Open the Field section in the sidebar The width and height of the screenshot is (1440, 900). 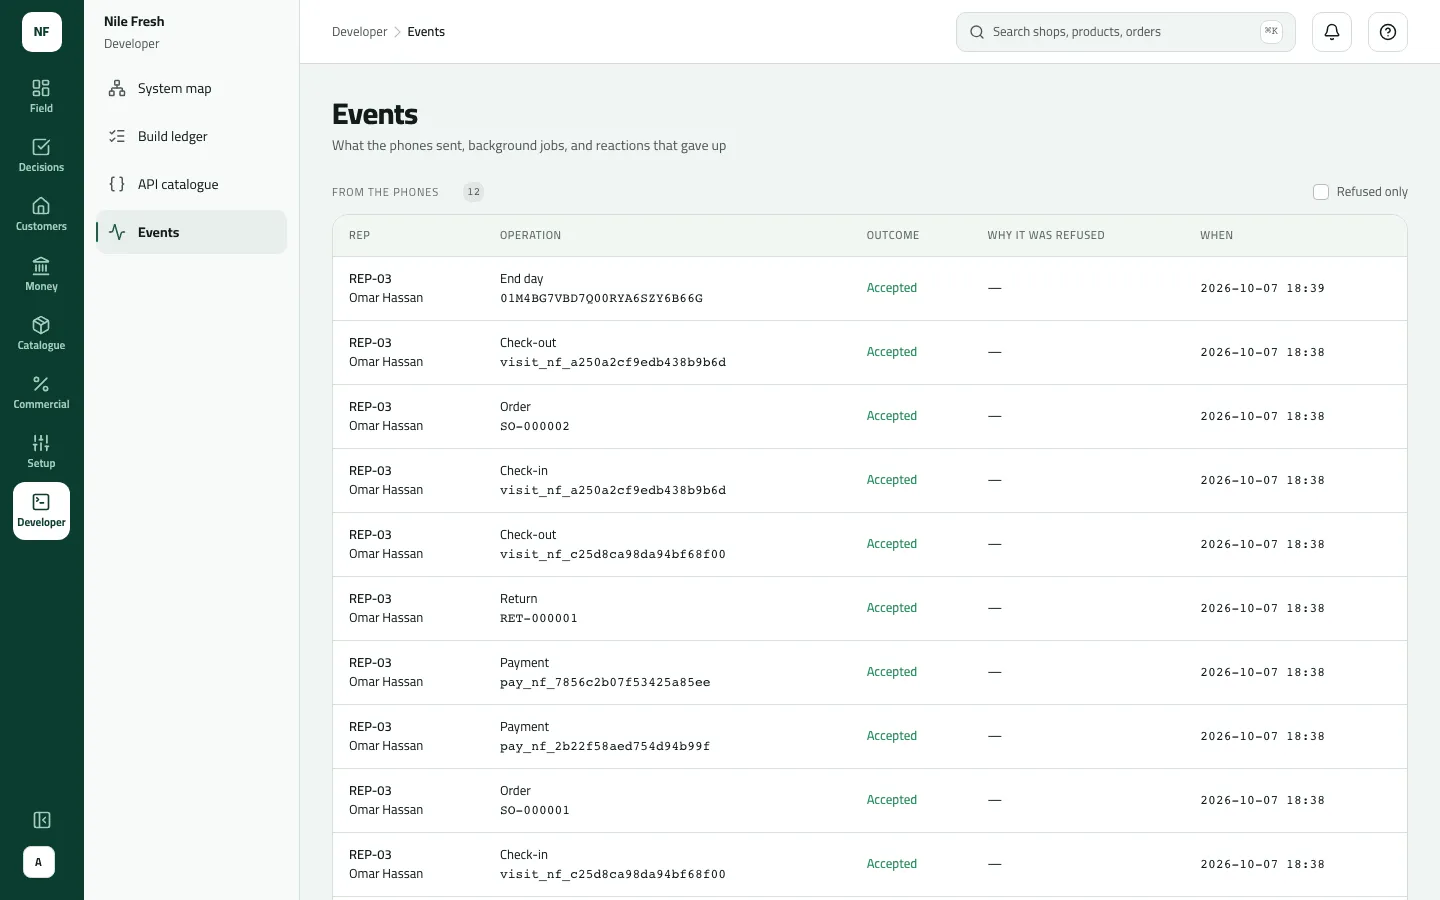(x=41, y=96)
